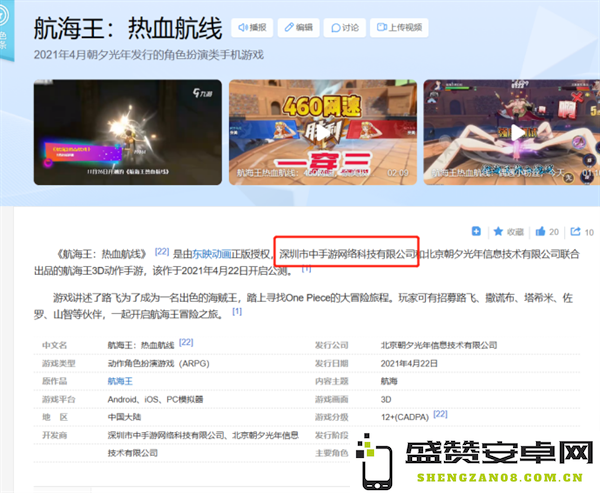Click the blue plus add icon
Screen dimensions: 600x493
pyautogui.click(x=476, y=231)
